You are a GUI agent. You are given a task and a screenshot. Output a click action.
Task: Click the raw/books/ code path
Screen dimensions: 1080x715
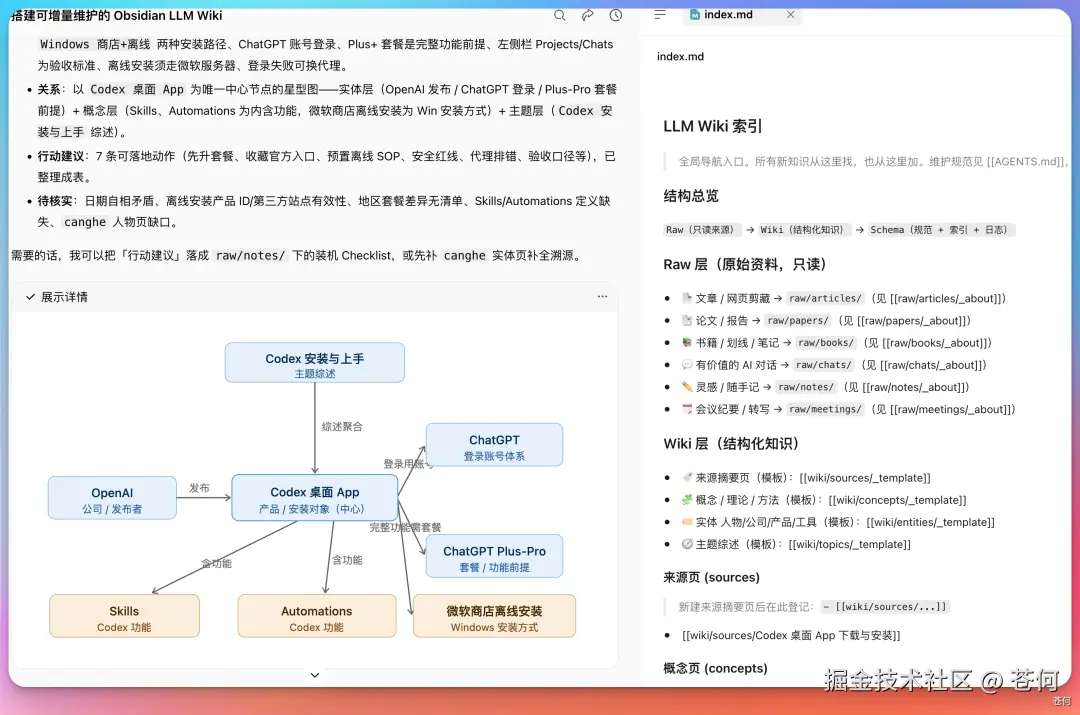(826, 342)
